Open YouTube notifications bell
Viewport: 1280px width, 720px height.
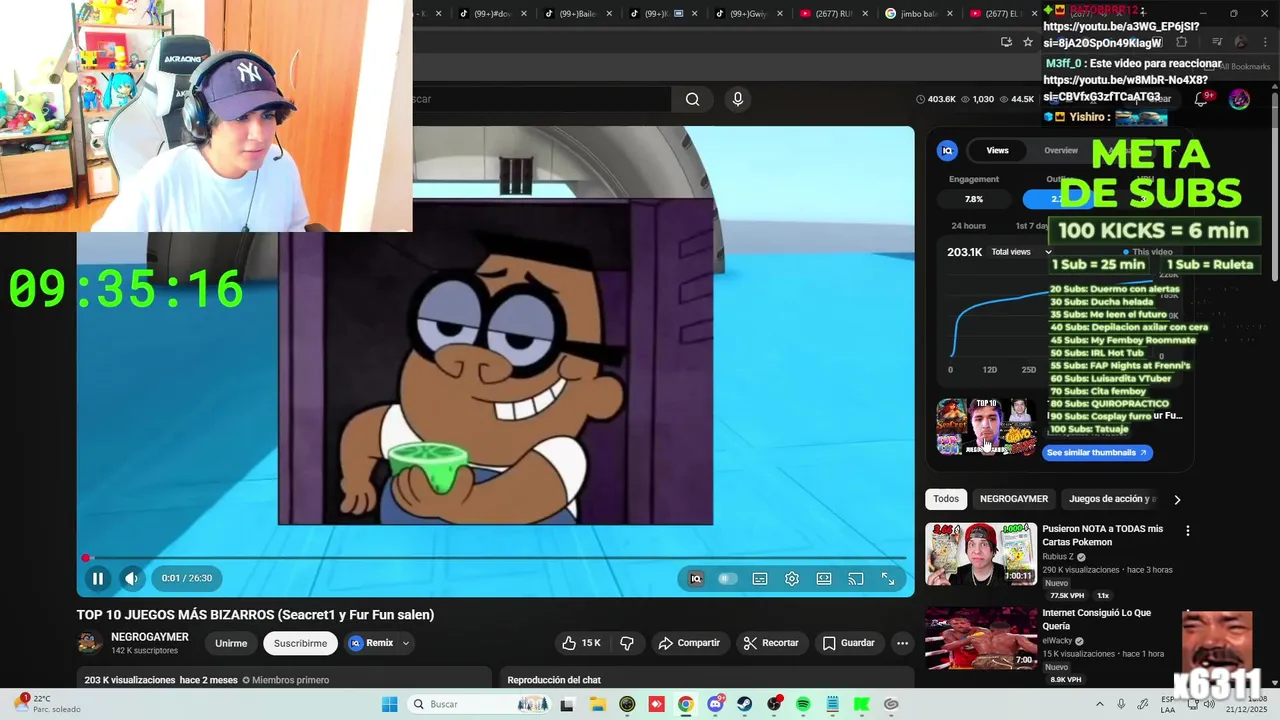1201,99
